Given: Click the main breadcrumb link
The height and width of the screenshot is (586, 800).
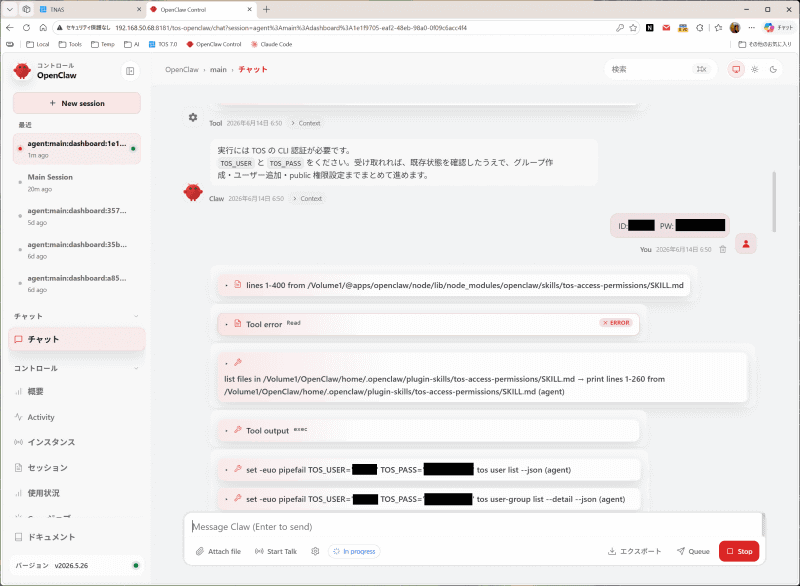Looking at the screenshot, I should tap(218, 69).
